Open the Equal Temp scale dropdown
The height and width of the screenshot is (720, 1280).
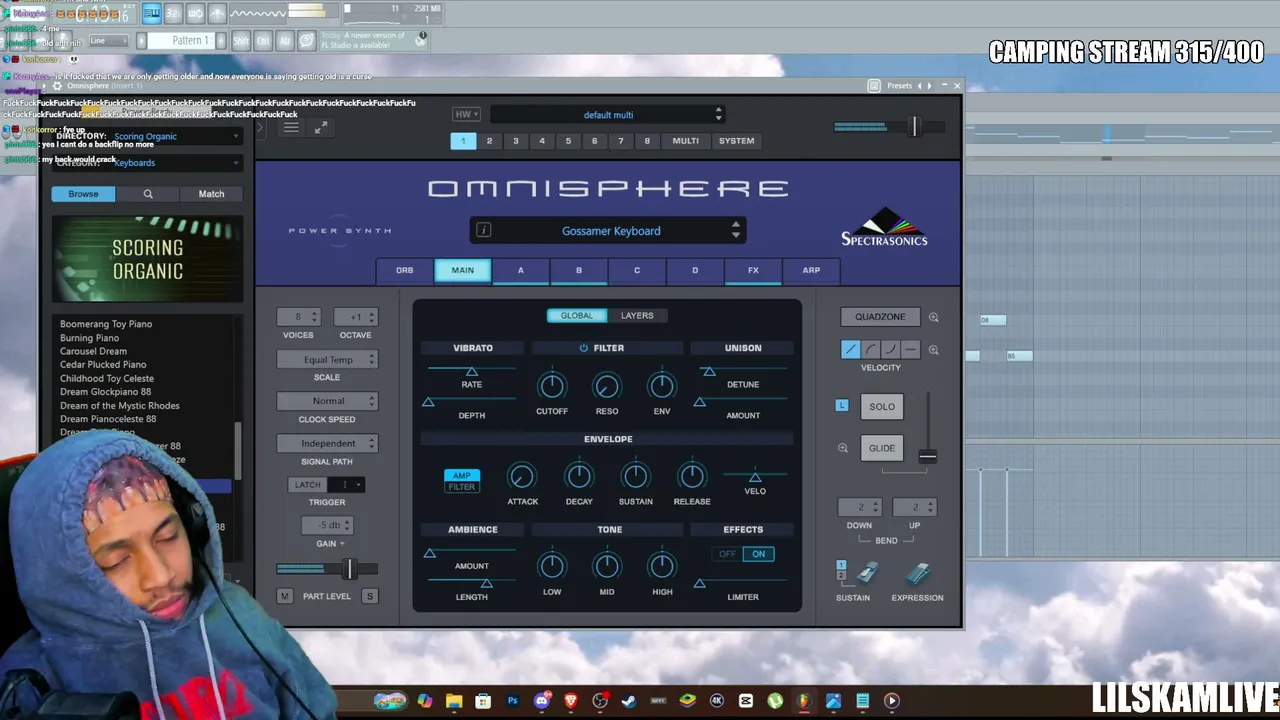coord(327,360)
